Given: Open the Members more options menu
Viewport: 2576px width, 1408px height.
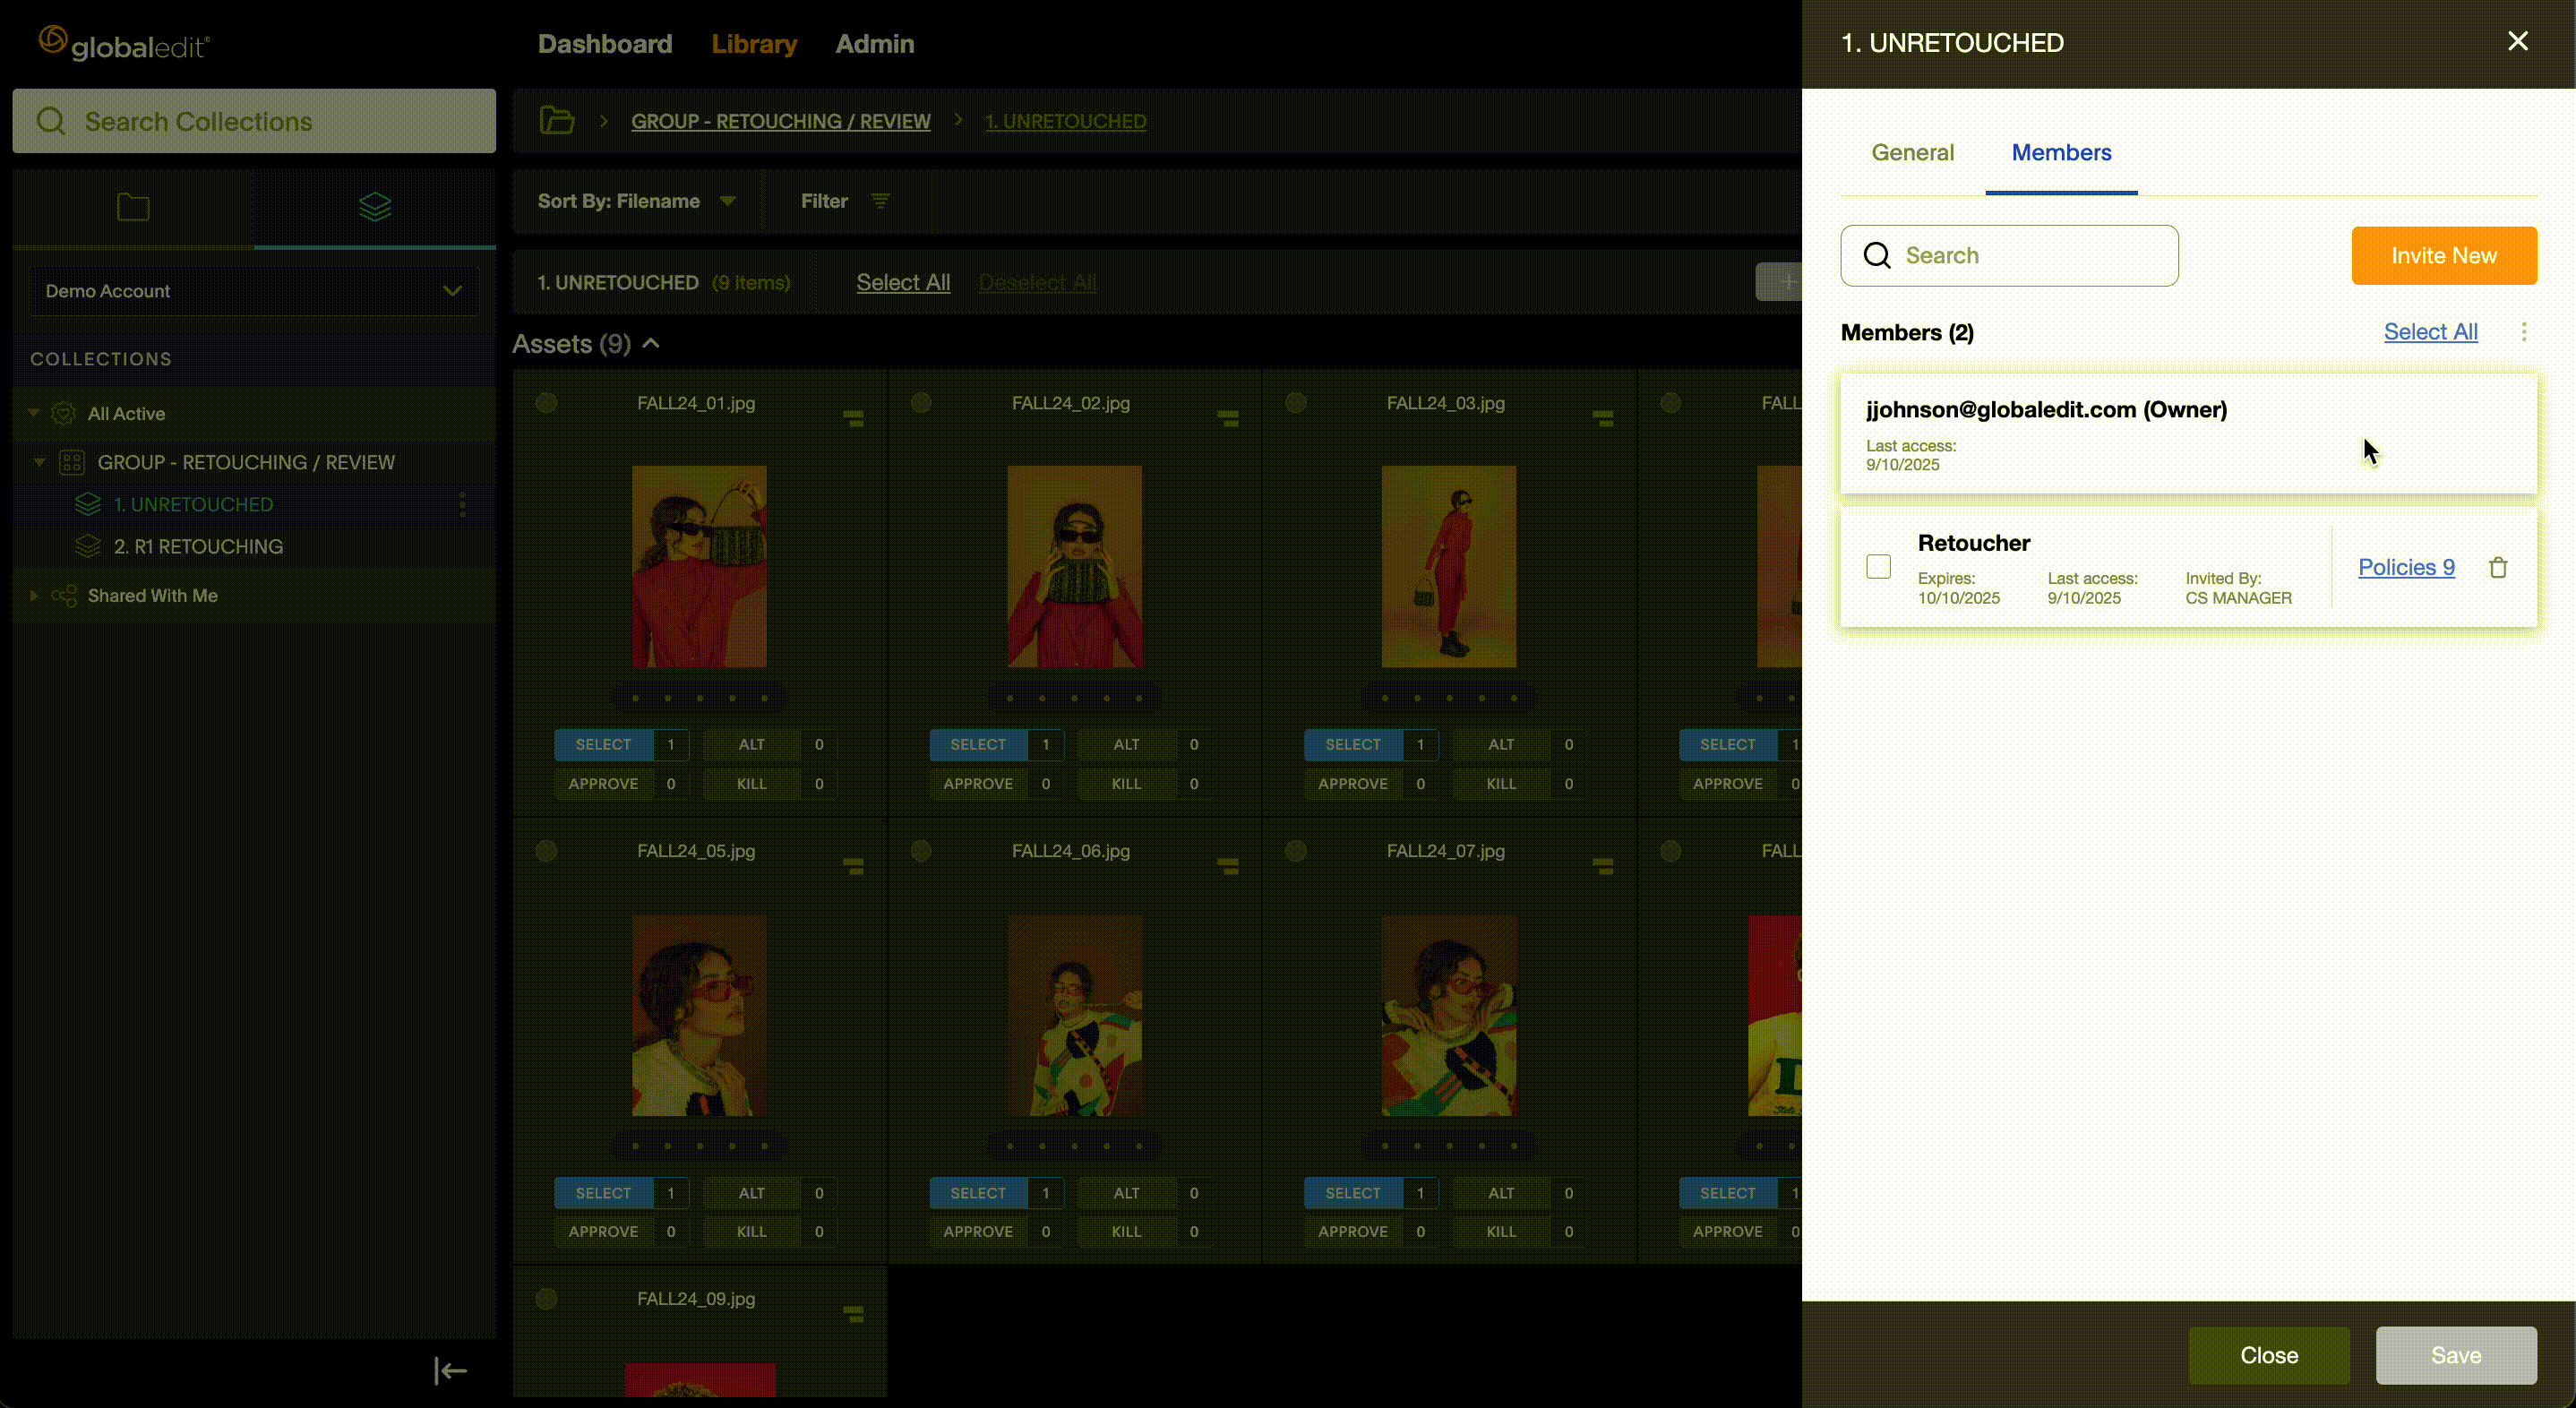Looking at the screenshot, I should tap(2524, 332).
